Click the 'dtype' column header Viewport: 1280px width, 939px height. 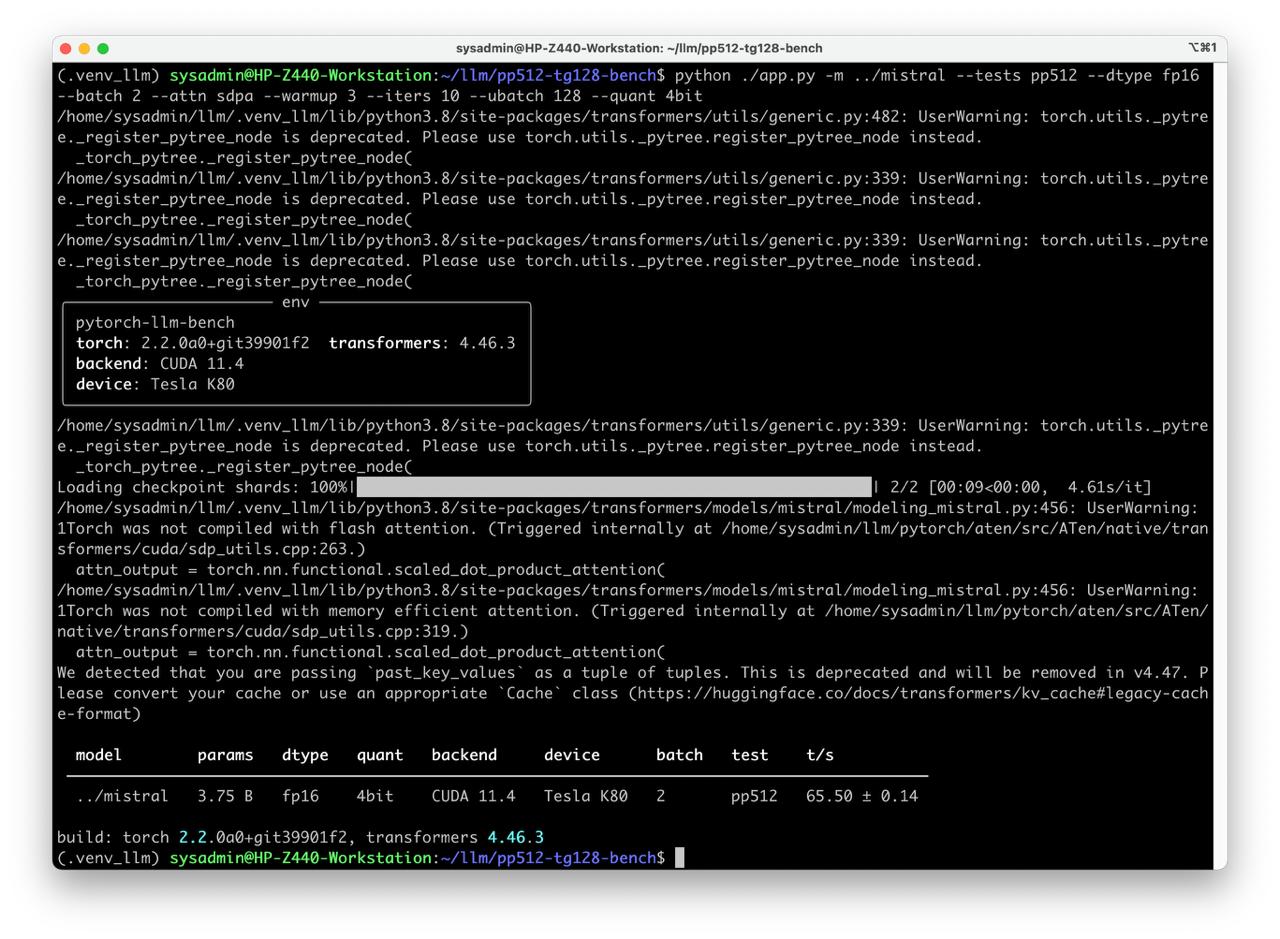point(305,755)
